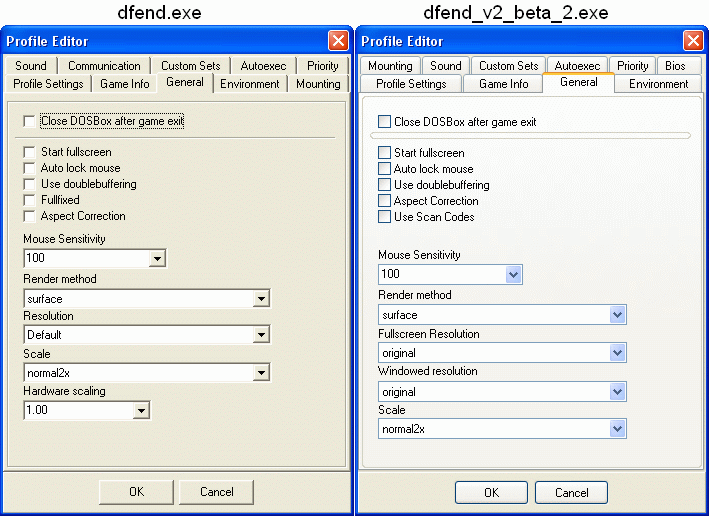
Task: Click Cancel in left dfend.exe window
Action: (x=217, y=492)
